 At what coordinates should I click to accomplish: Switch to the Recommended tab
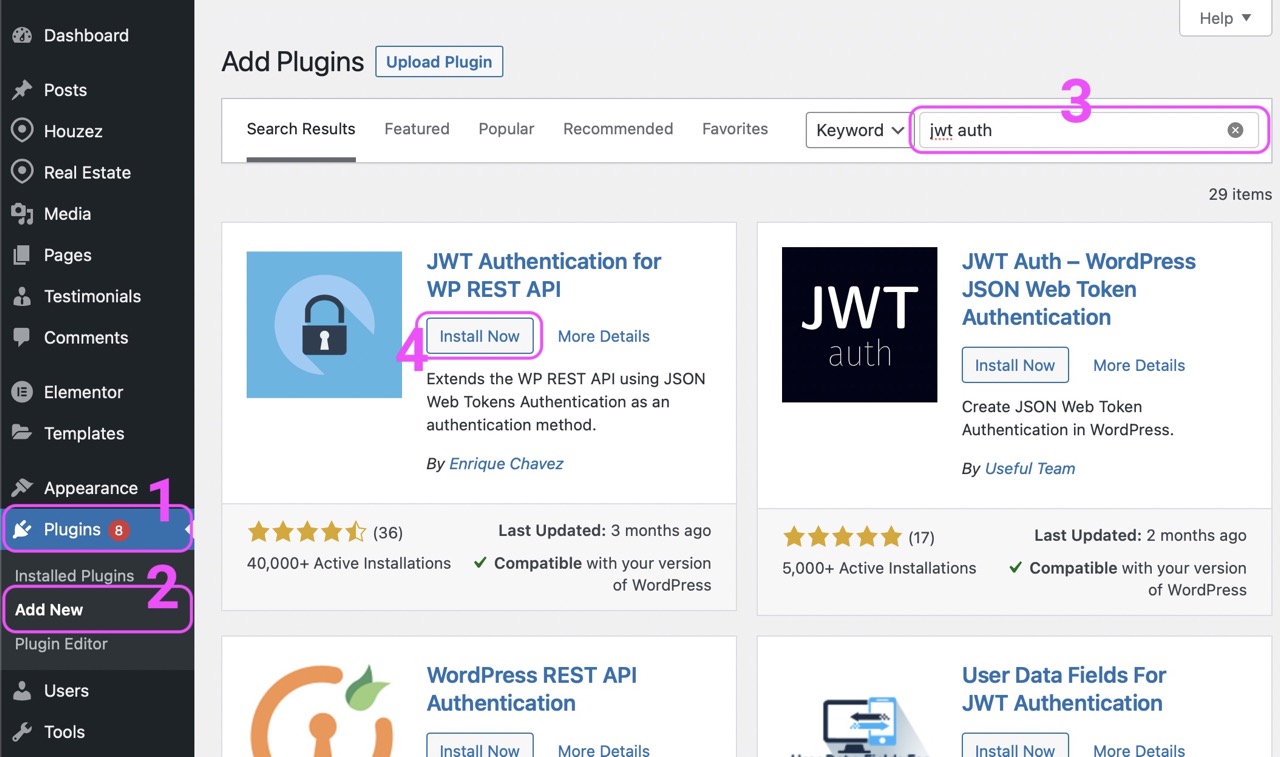click(618, 129)
